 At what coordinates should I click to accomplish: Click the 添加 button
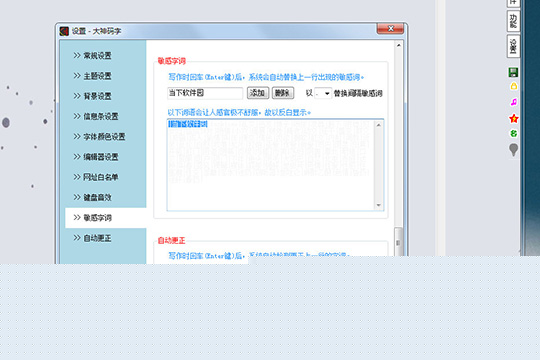pyautogui.click(x=258, y=93)
